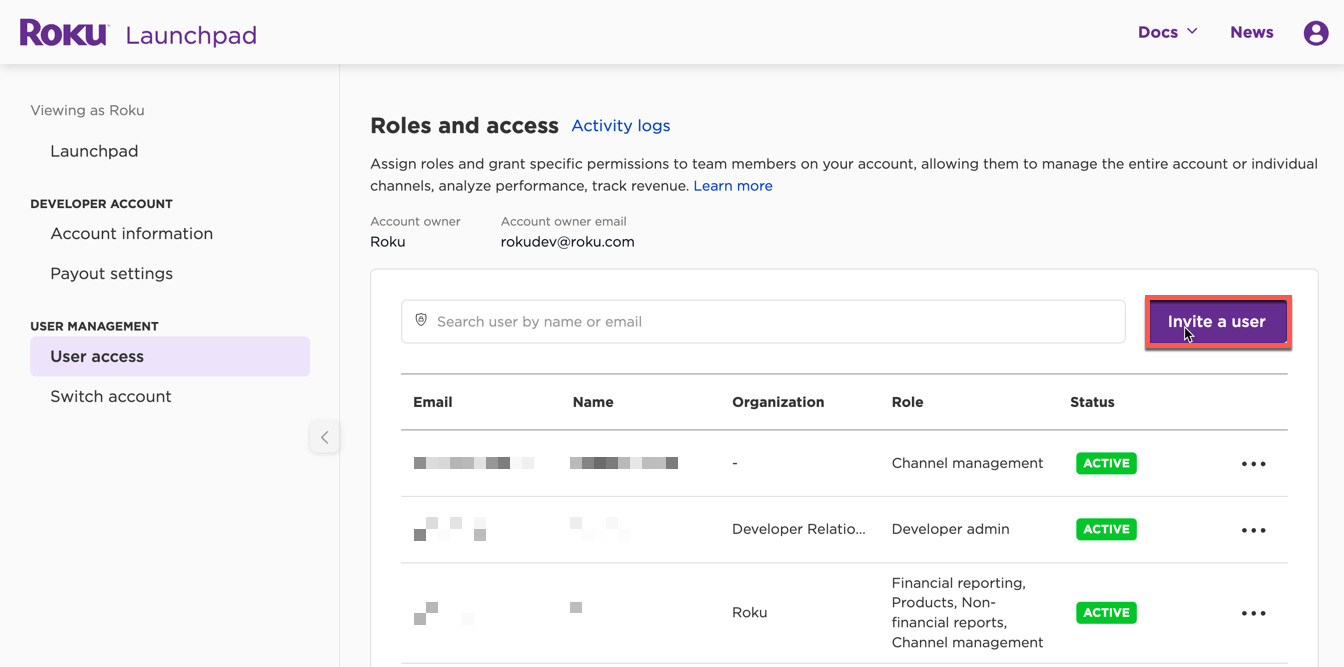Follow the Learn more link

tap(732, 186)
